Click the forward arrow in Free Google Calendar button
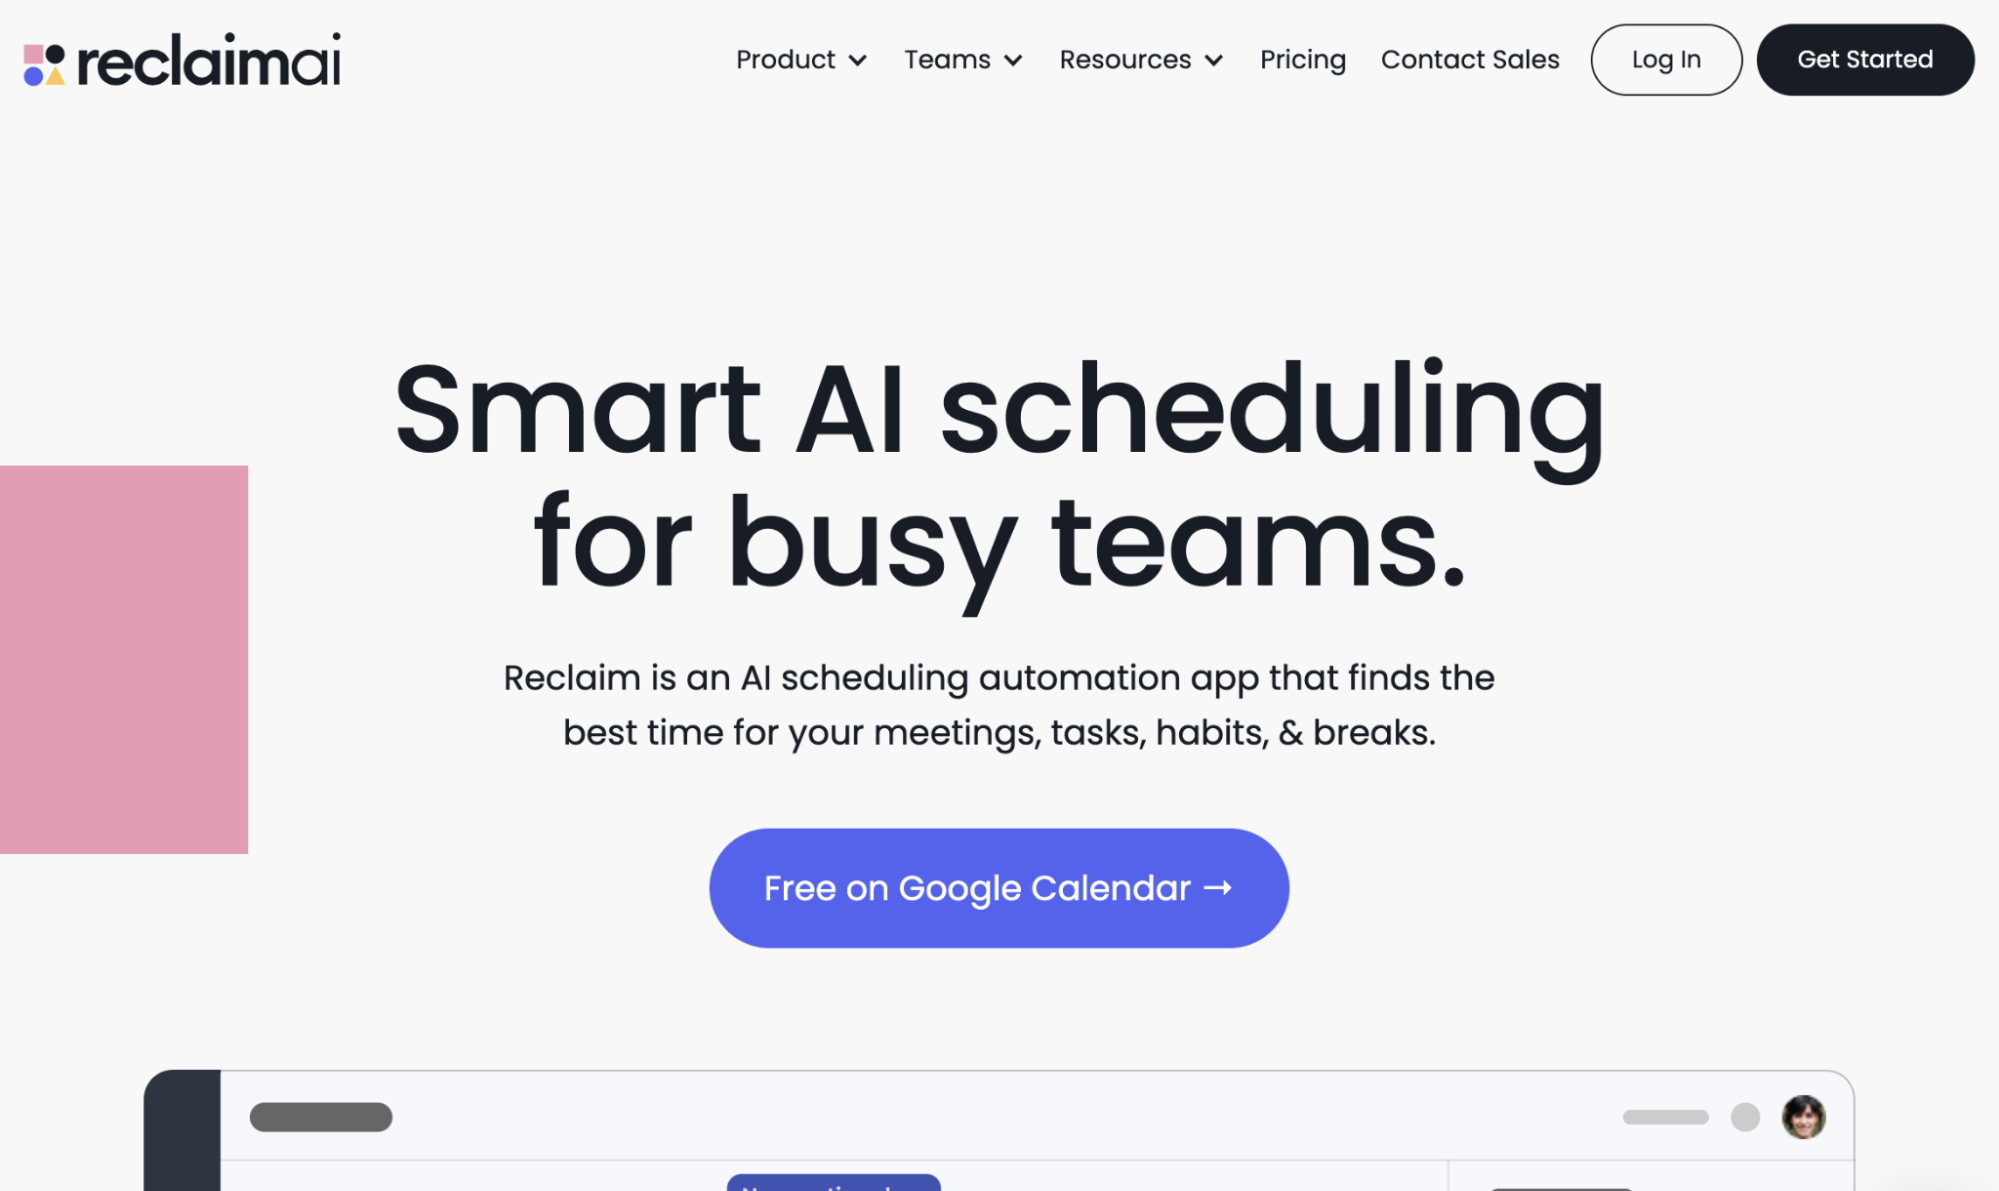The height and width of the screenshot is (1191, 1999). point(1219,888)
